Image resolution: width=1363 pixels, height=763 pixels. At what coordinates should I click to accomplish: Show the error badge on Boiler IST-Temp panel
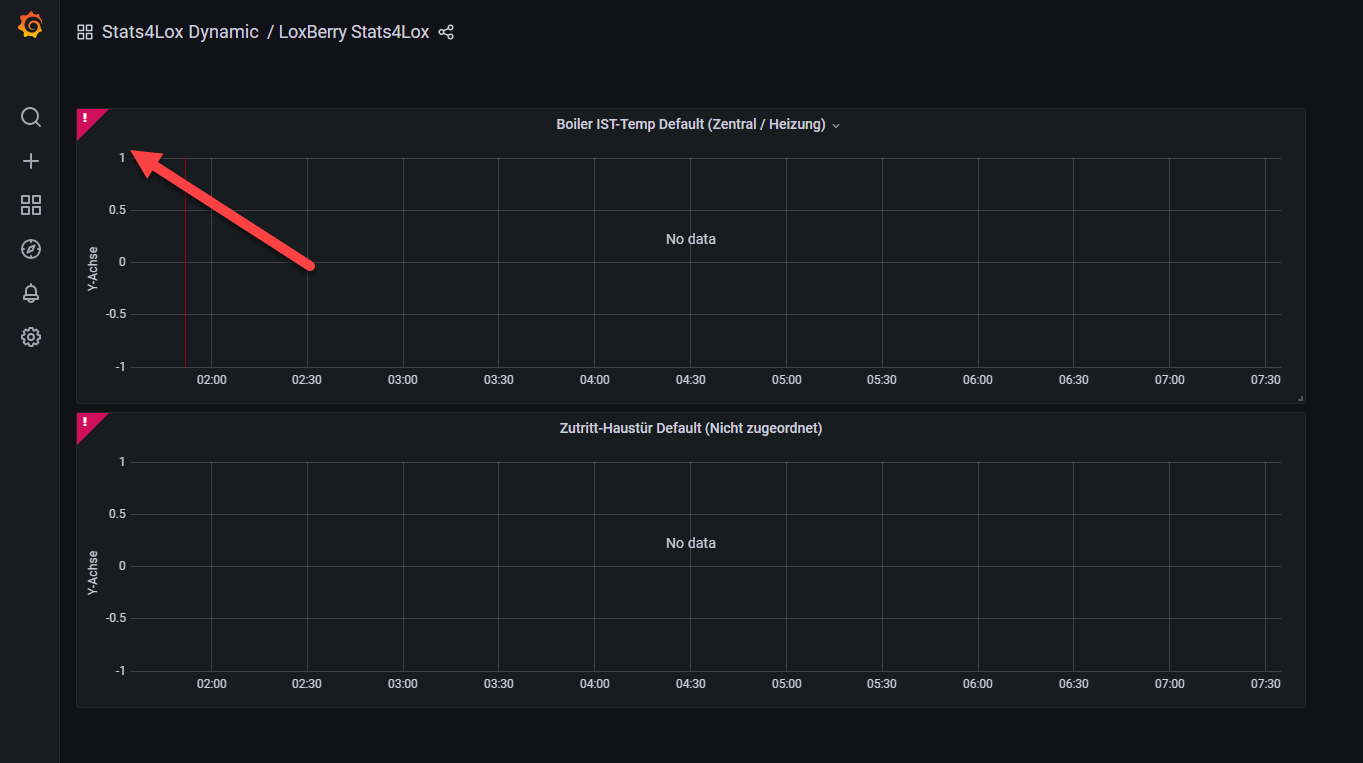point(87,119)
